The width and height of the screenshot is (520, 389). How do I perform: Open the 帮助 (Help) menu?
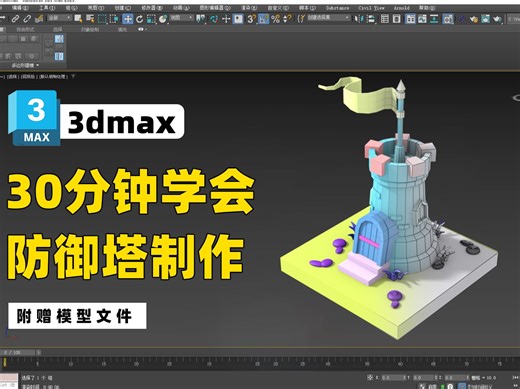tap(428, 8)
